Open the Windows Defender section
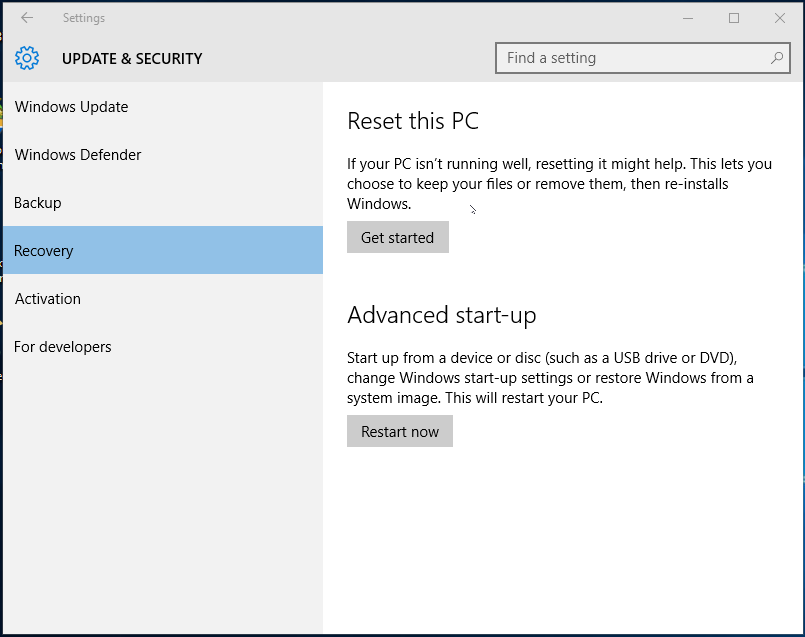The image size is (805, 637). click(163, 155)
